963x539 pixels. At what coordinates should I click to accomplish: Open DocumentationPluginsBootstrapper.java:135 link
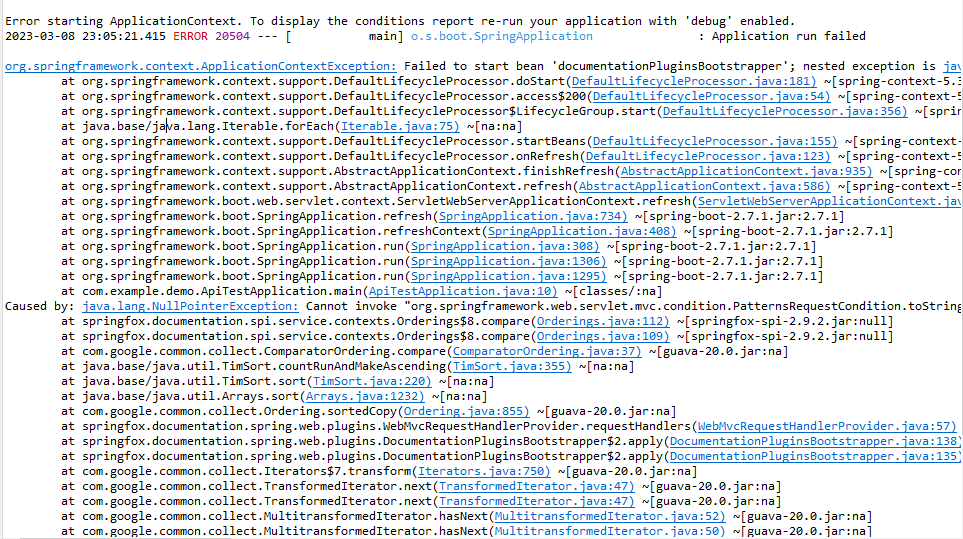pos(814,456)
